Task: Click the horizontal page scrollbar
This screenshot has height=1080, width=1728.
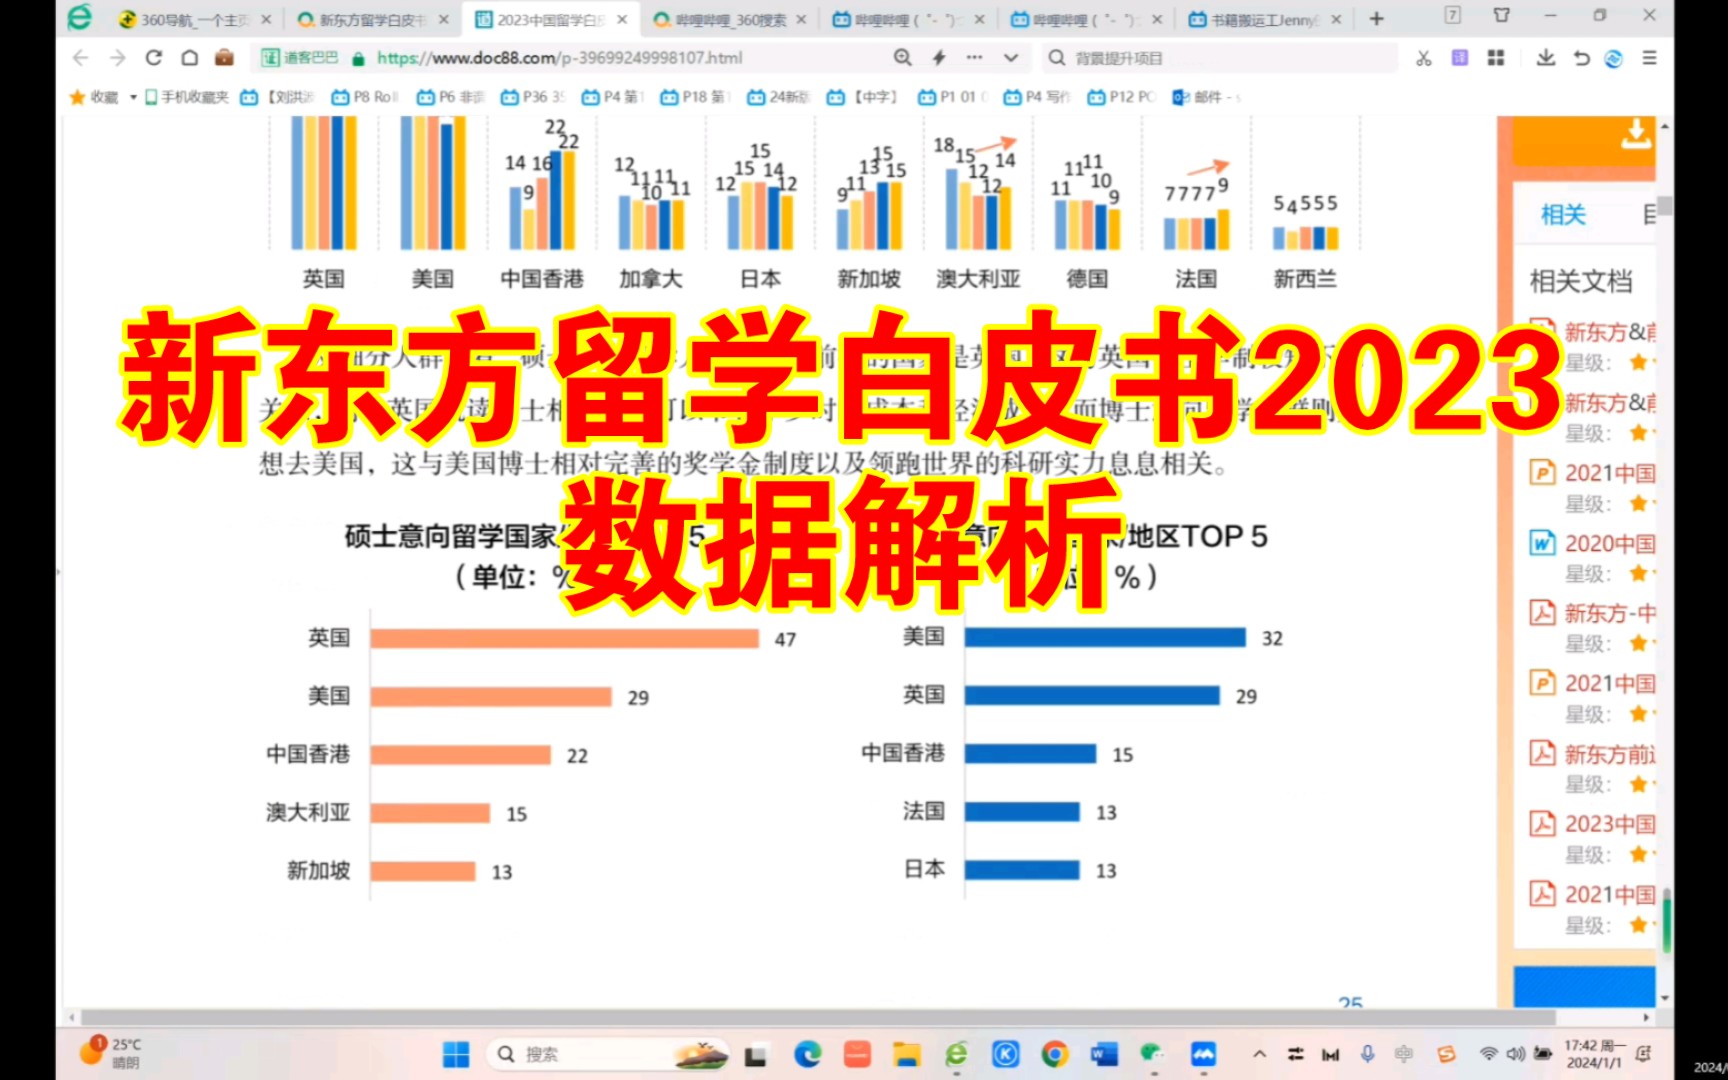Action: pyautogui.click(x=818, y=1017)
